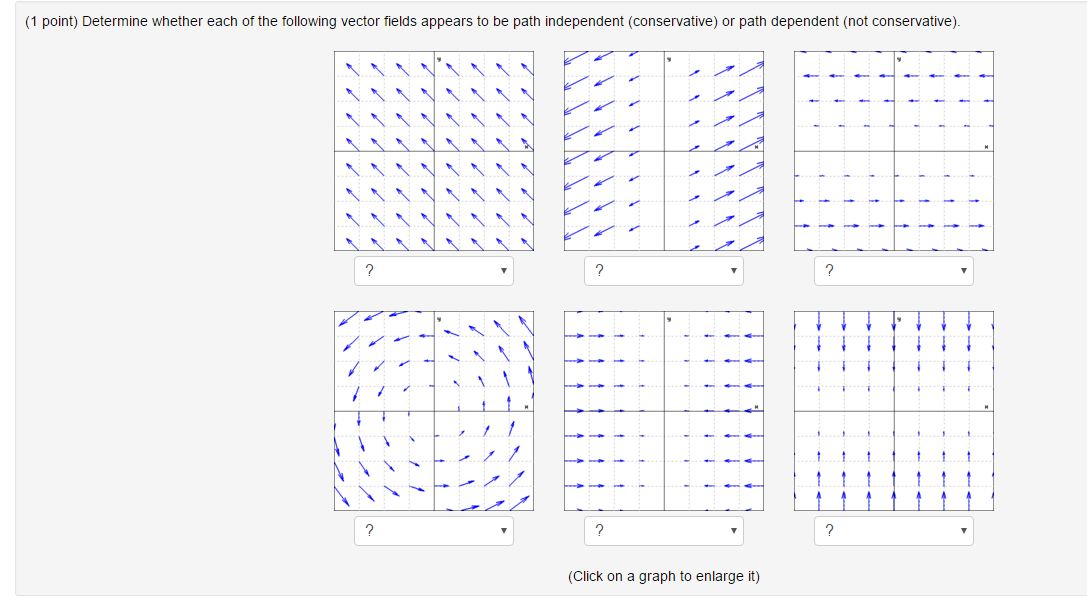Enlarge the top-left diagonal vector field graph
The height and width of the screenshot is (598, 1087).
(x=434, y=151)
